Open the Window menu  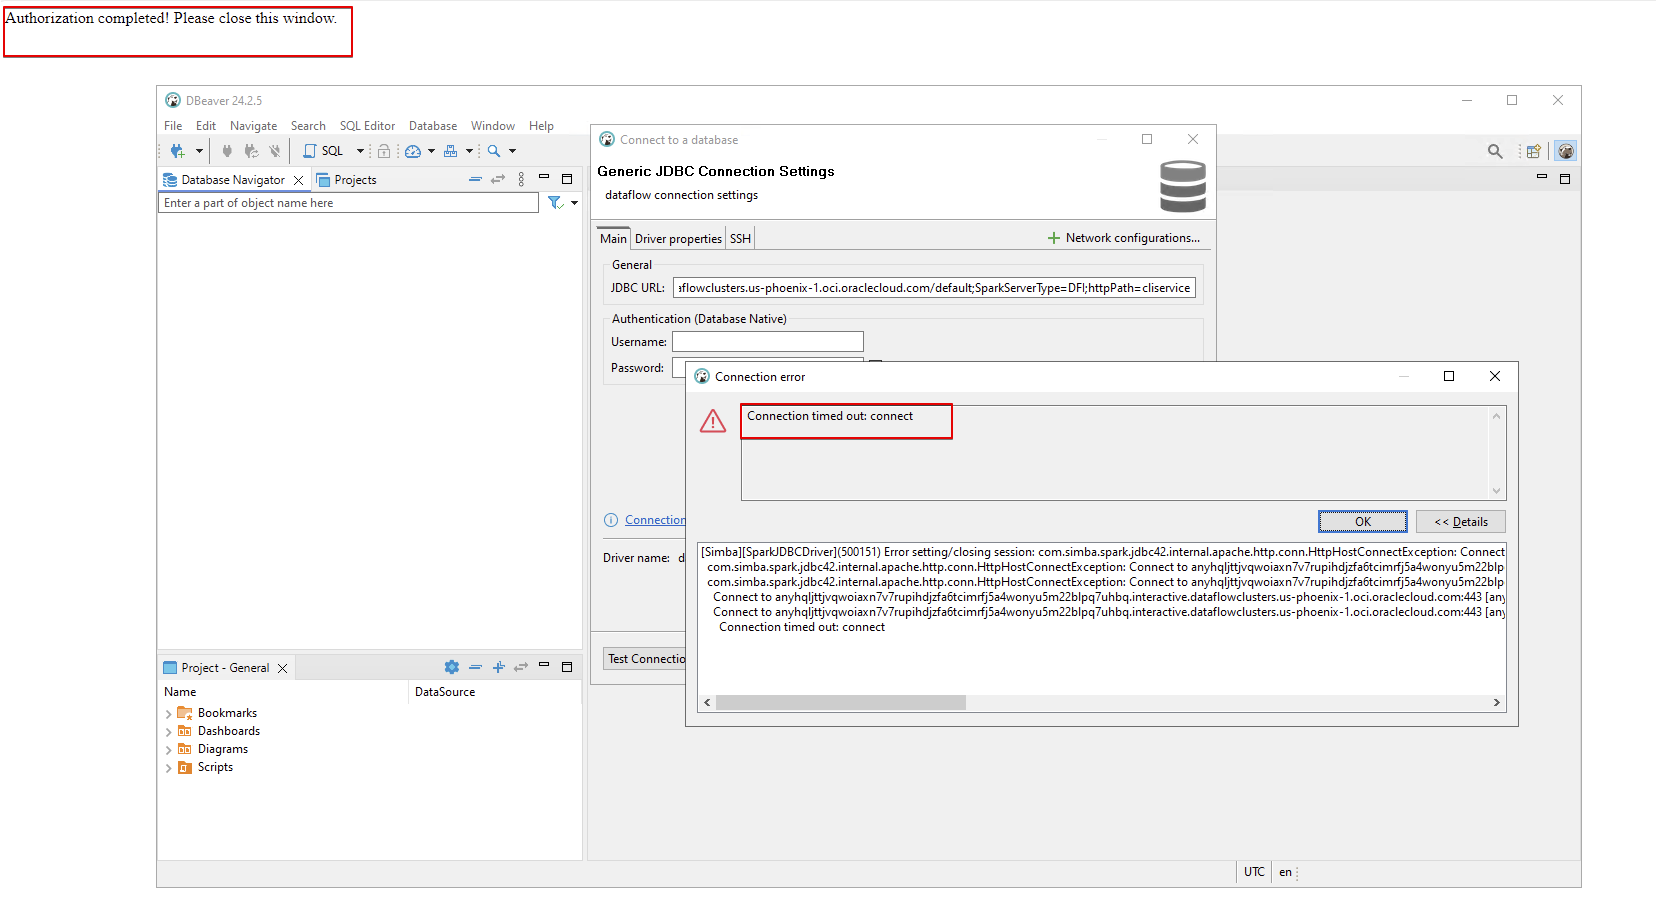493,126
